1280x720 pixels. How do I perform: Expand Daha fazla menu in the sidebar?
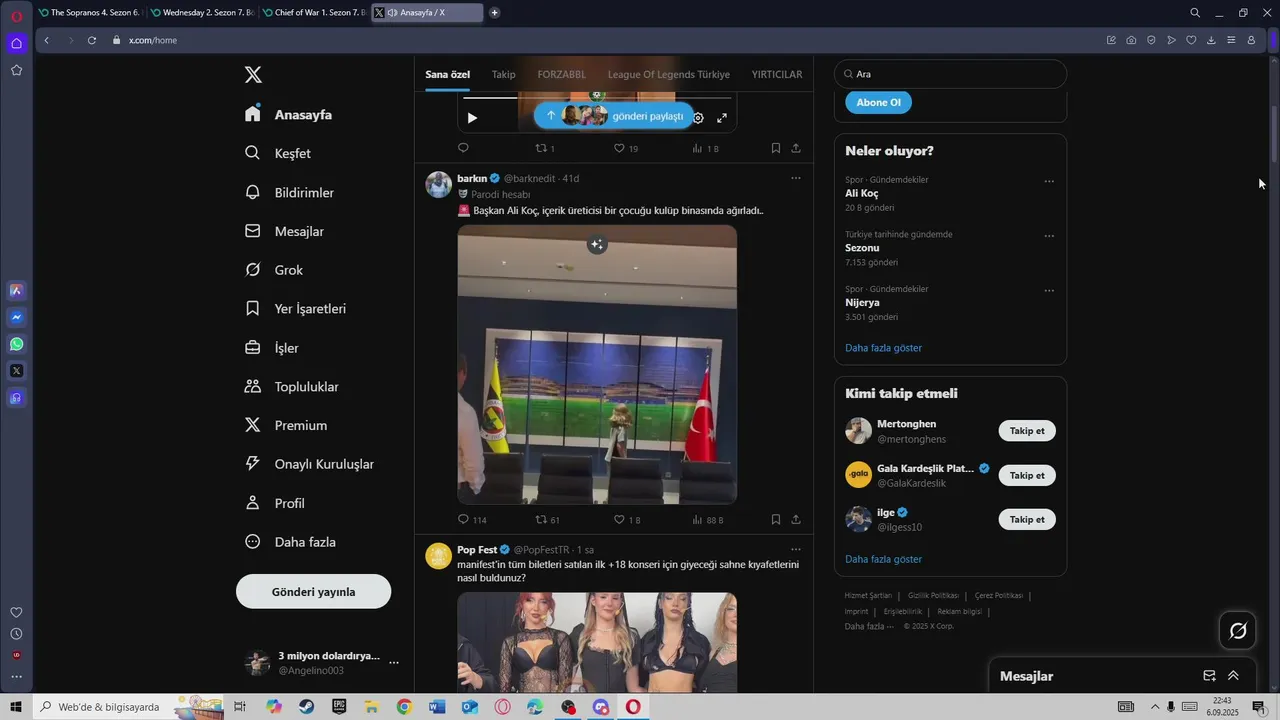point(290,542)
